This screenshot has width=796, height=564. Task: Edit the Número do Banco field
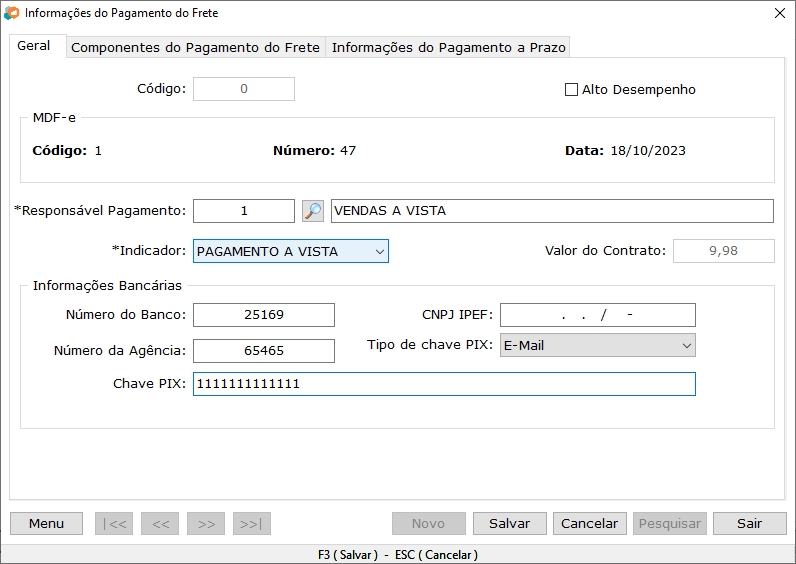(264, 315)
